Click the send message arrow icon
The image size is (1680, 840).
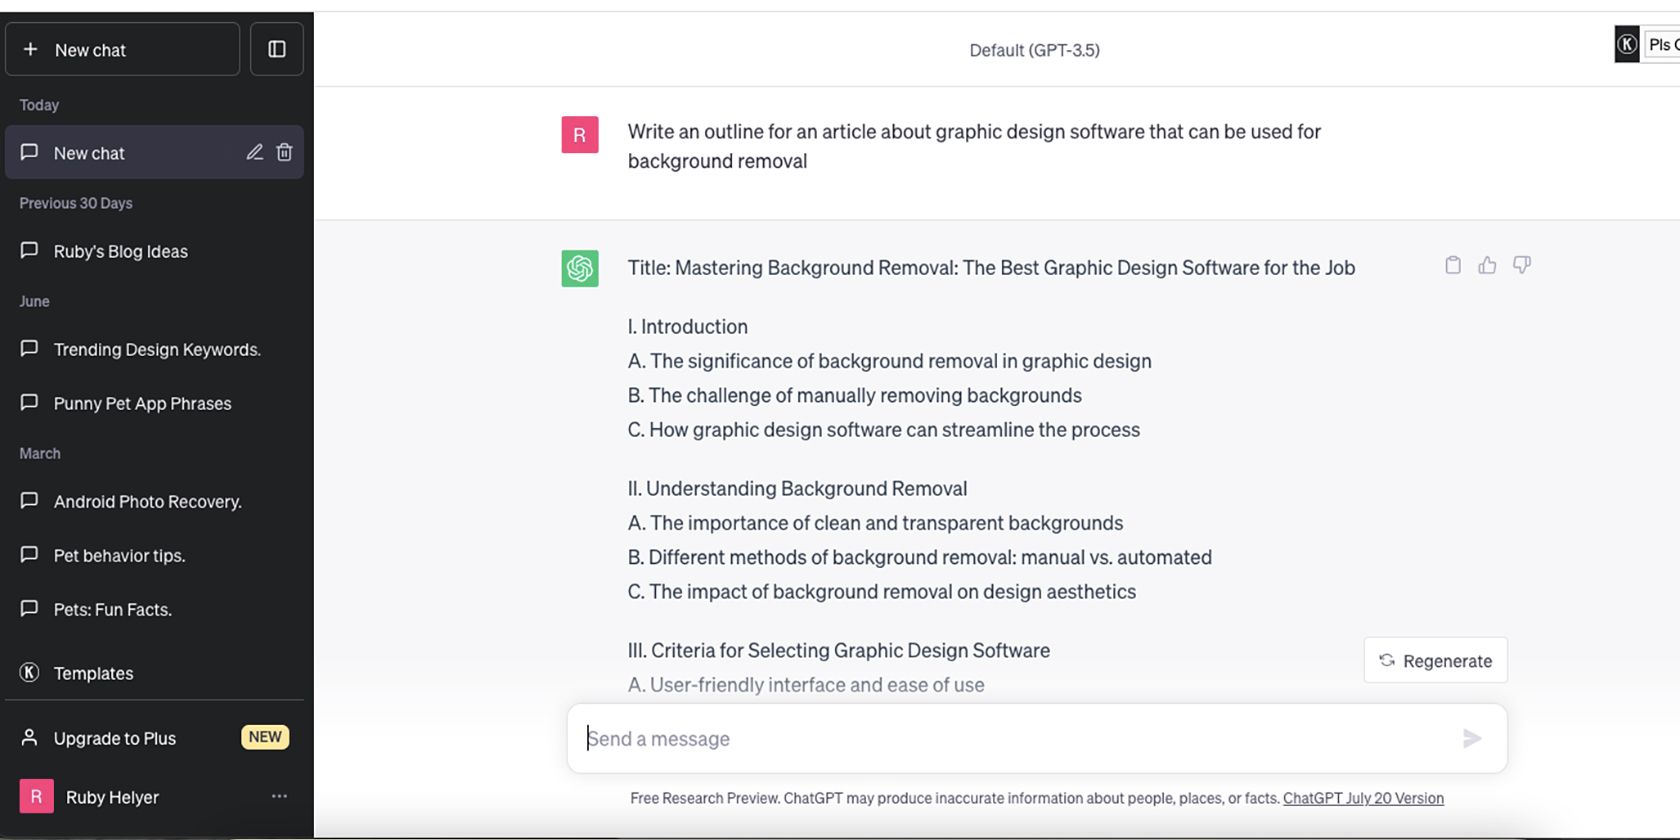click(1471, 739)
